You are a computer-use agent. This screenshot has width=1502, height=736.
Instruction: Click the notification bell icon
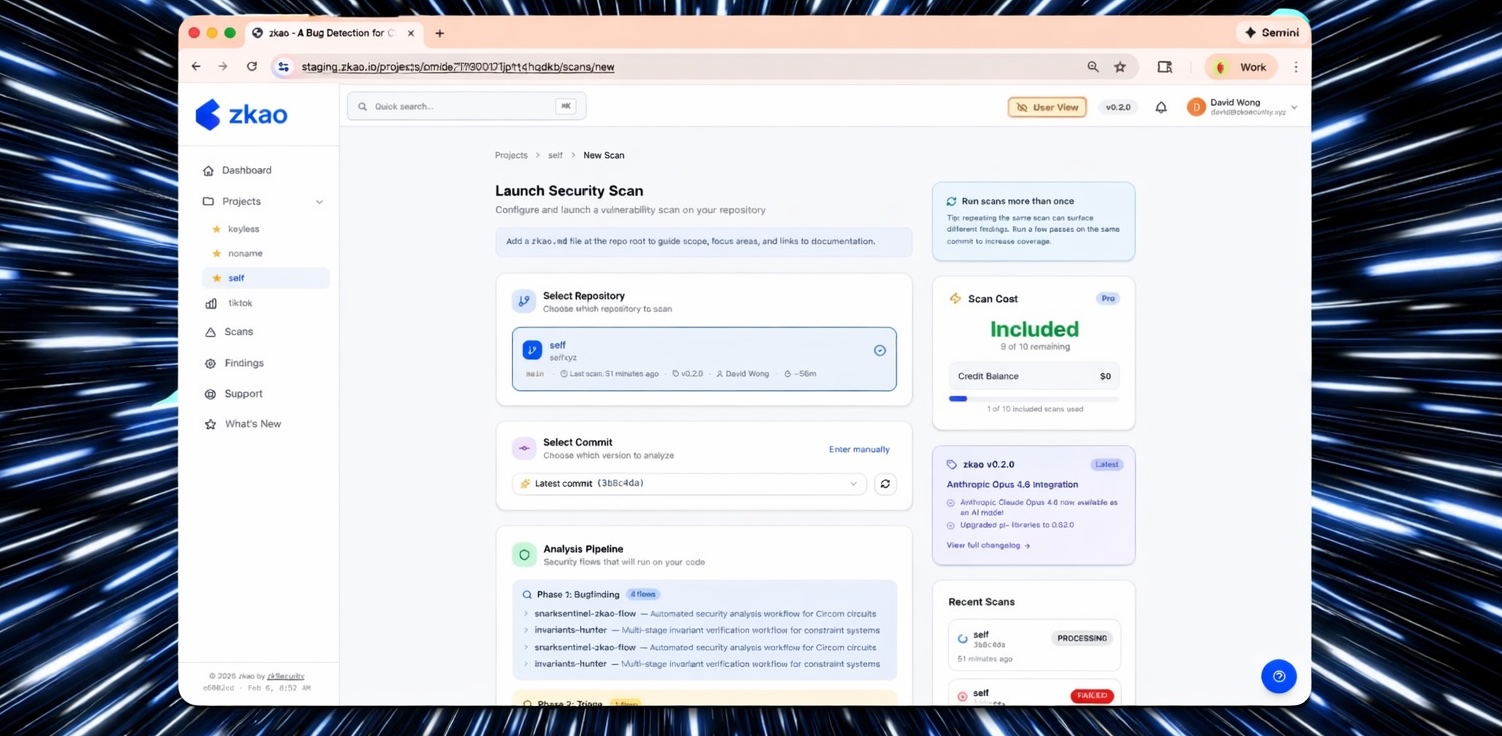click(1160, 107)
